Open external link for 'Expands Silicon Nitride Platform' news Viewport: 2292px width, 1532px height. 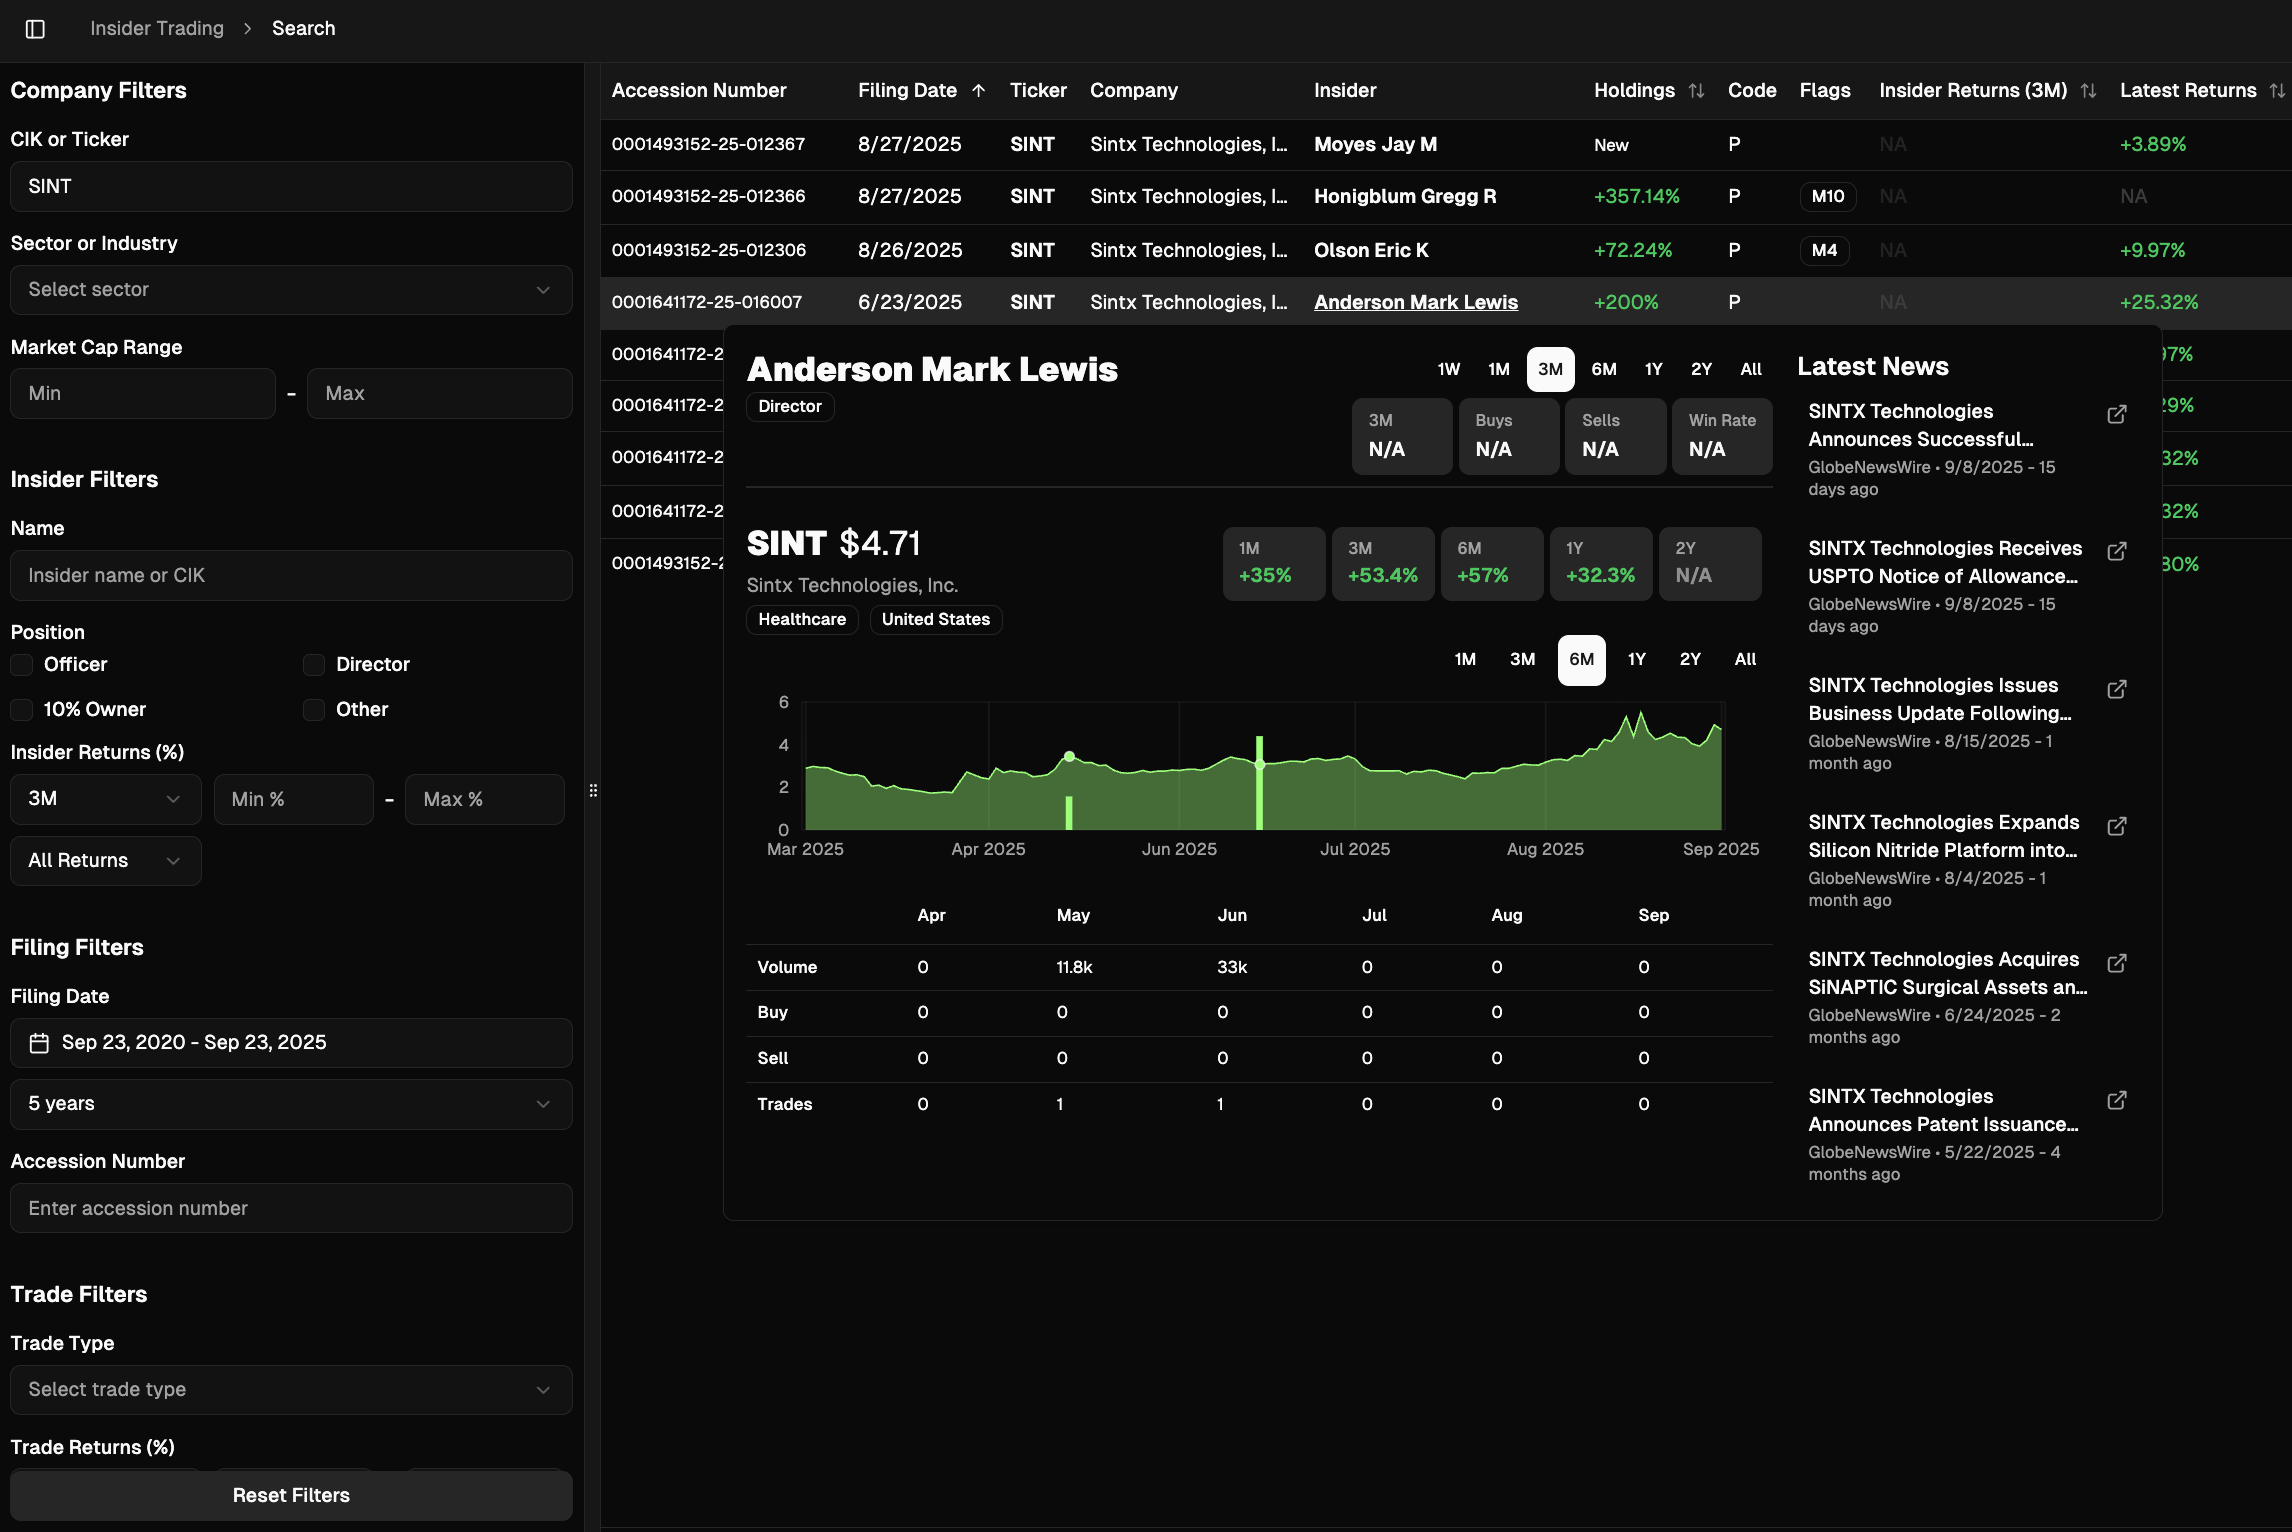(2117, 826)
